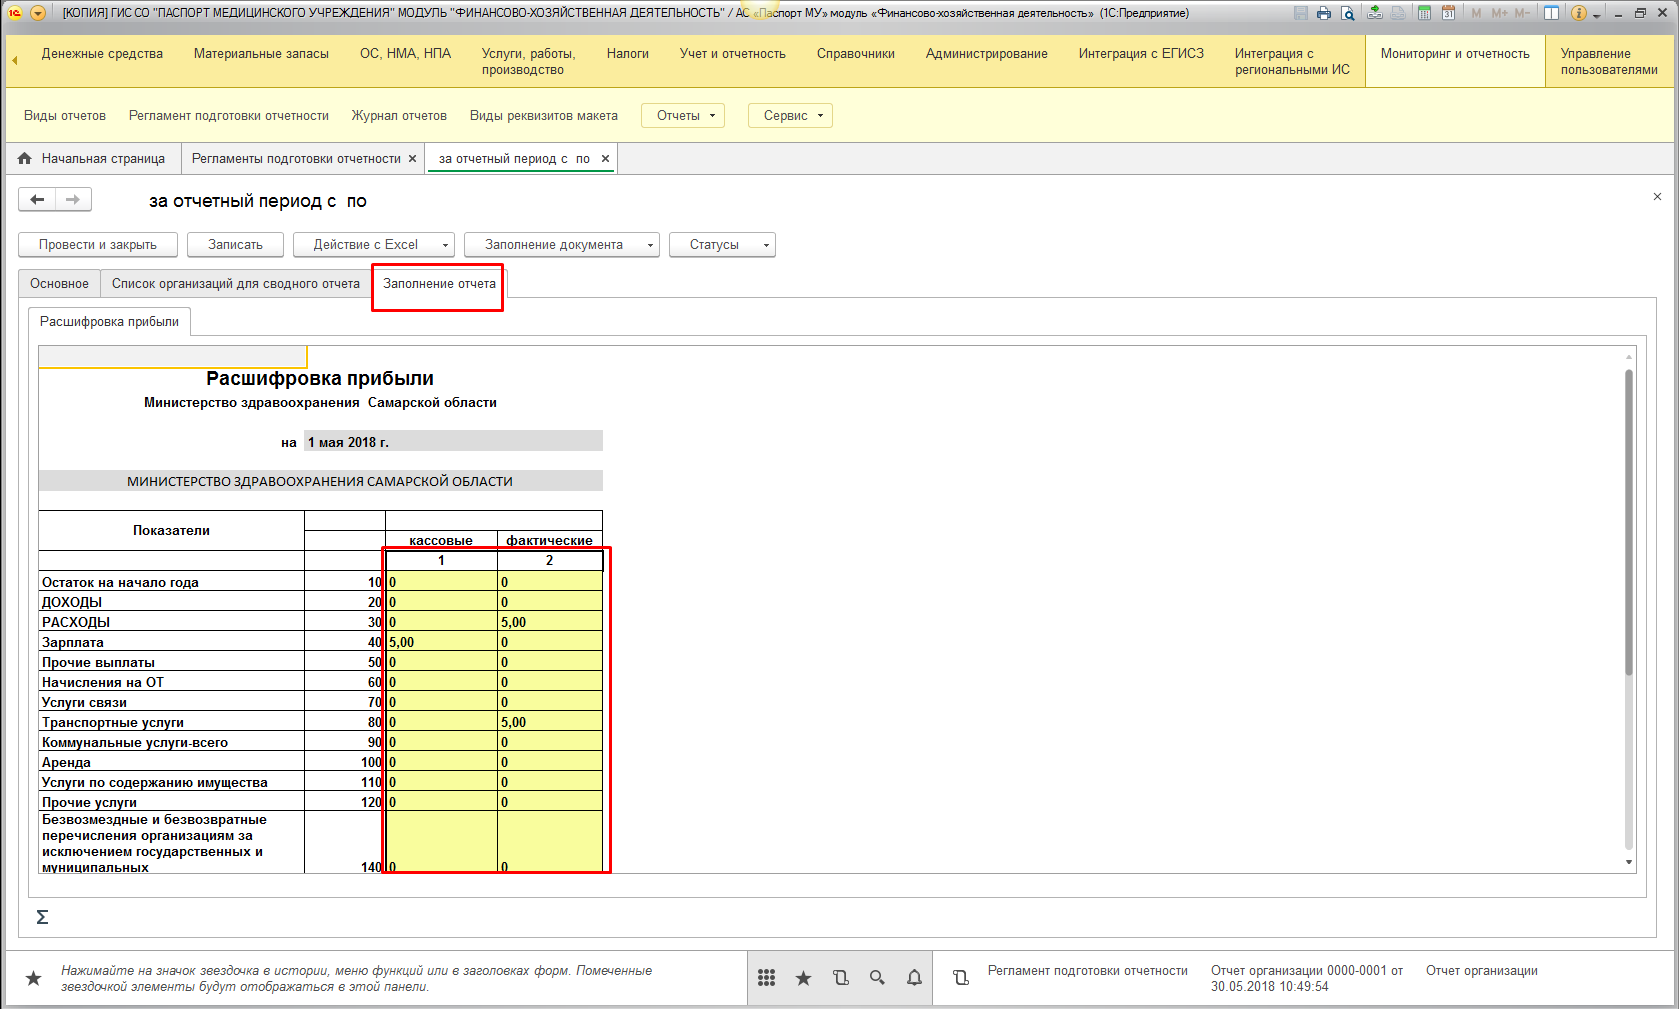Open print preview with magnifier page icon
The image size is (1679, 1009).
[x=1348, y=13]
